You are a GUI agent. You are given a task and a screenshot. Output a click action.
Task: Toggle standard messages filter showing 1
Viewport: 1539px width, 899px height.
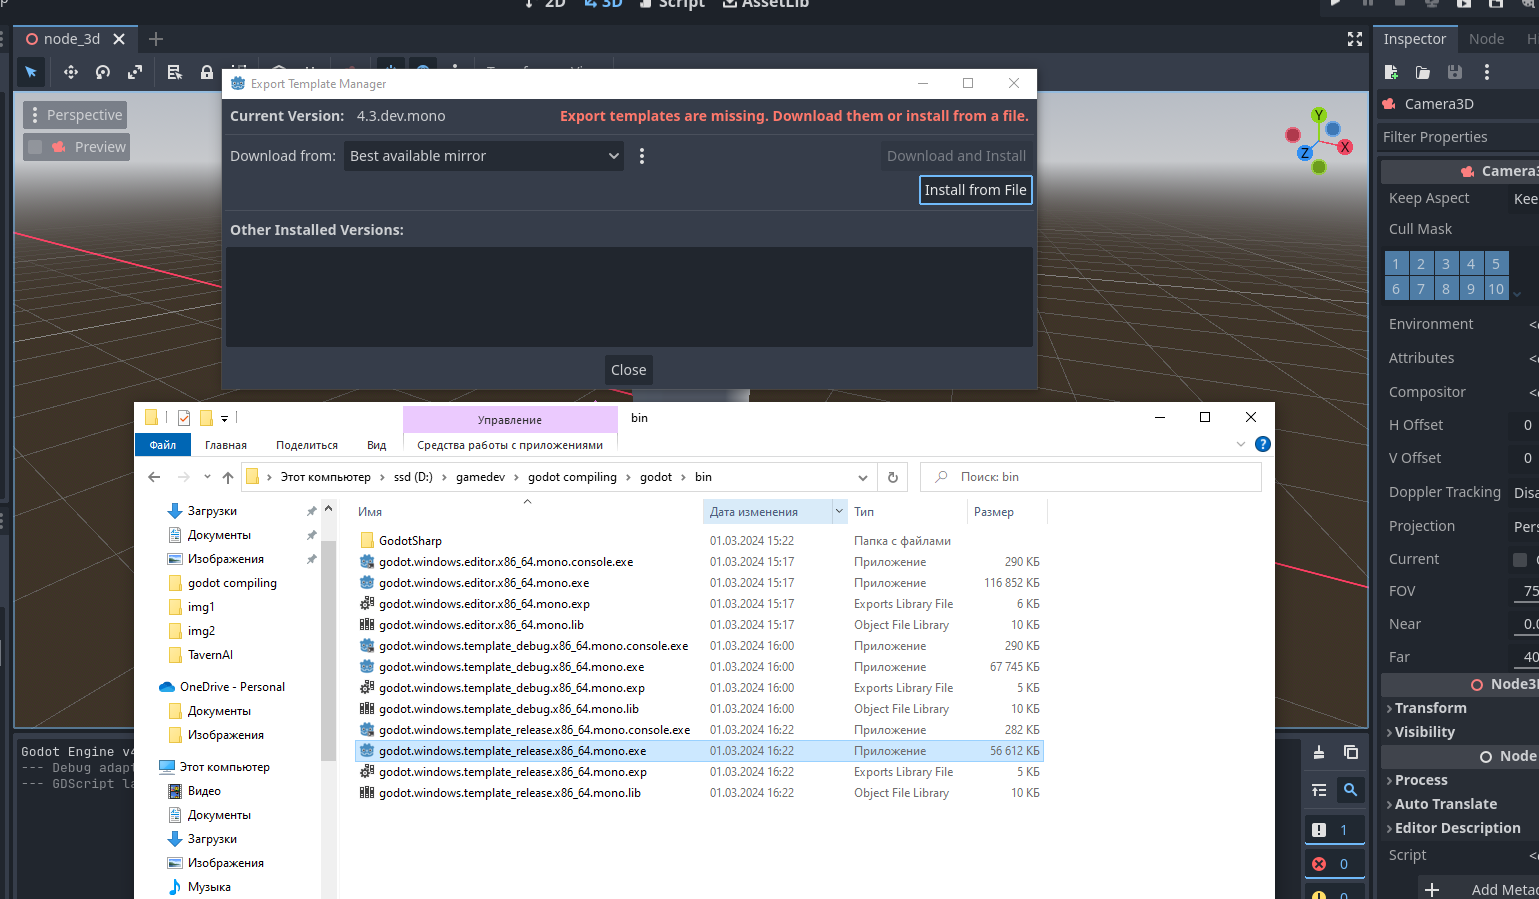(1335, 830)
